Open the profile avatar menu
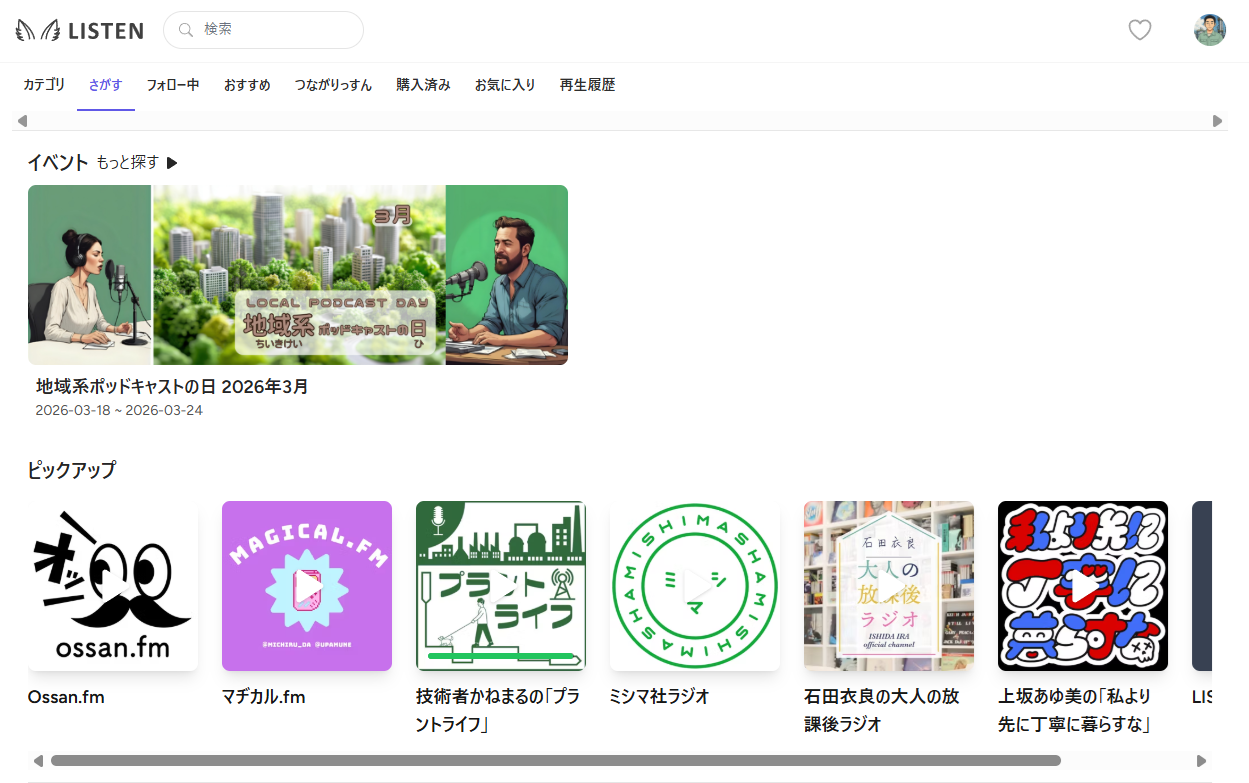Viewport: 1249px width, 783px height. [x=1209, y=30]
